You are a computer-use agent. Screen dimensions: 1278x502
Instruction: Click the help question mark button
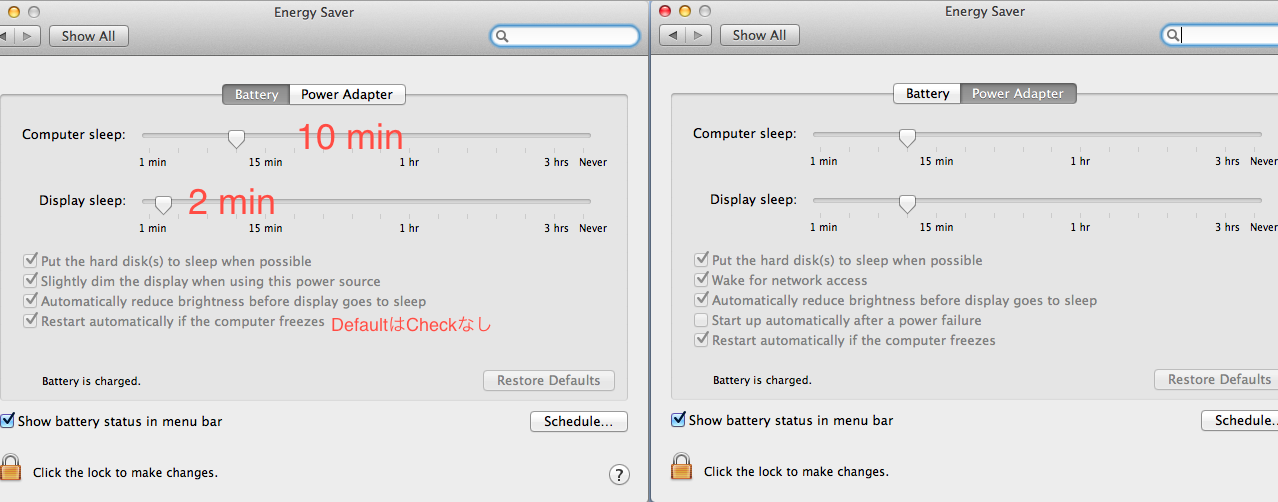coord(619,474)
